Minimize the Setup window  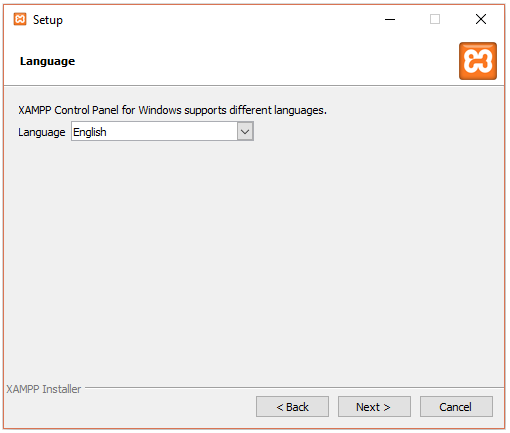pyautogui.click(x=390, y=19)
